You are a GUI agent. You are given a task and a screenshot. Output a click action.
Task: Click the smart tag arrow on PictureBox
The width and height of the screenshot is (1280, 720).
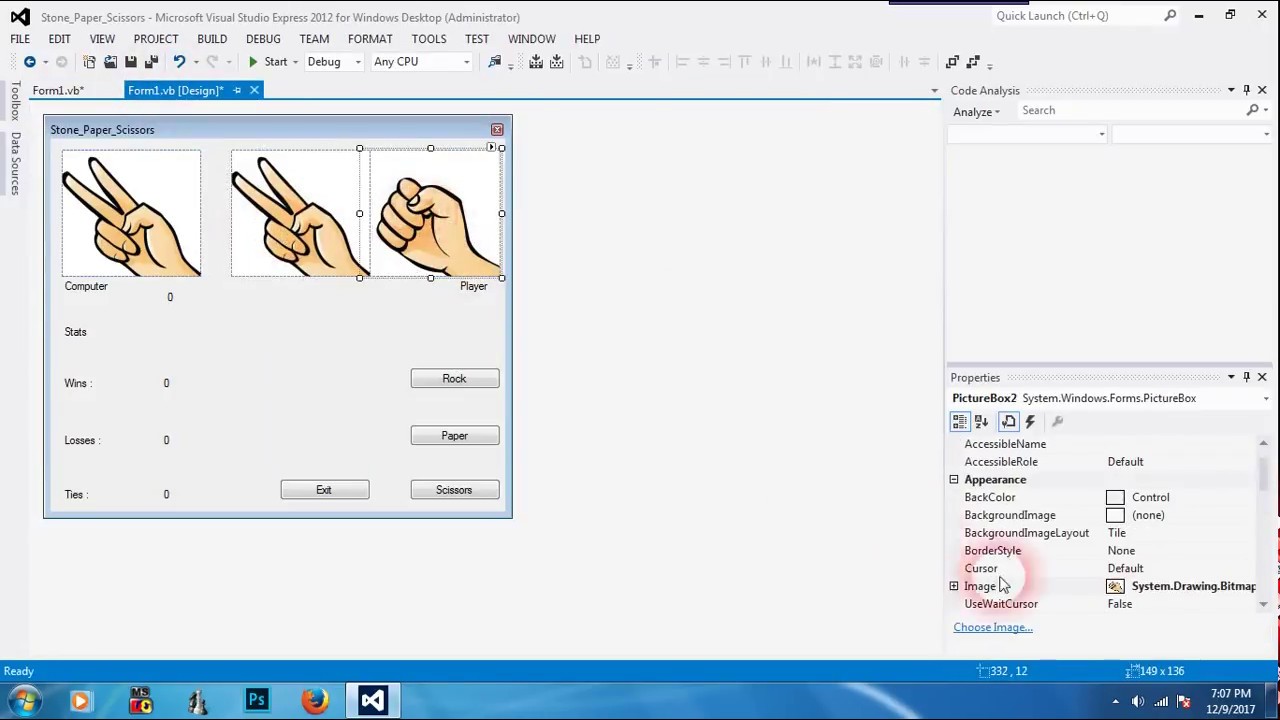click(x=491, y=148)
